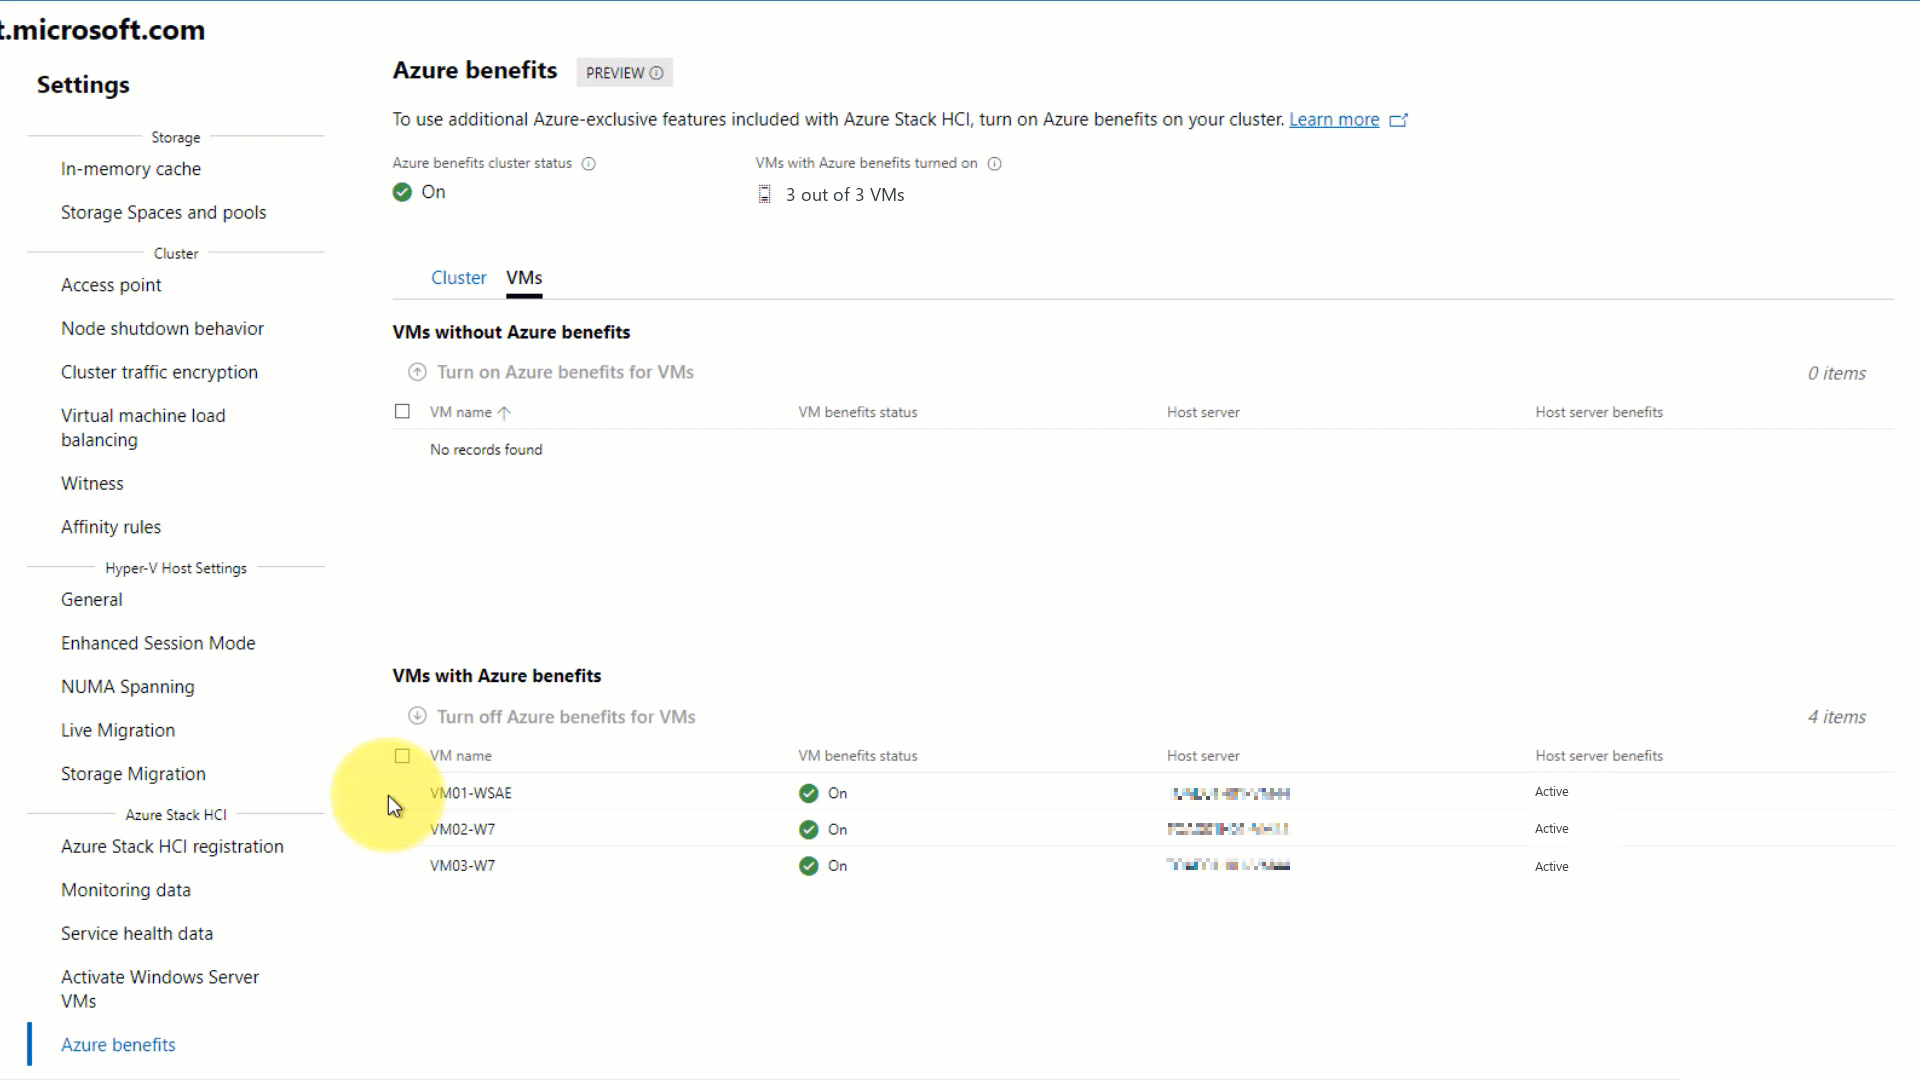Switch to the Cluster tab
The height and width of the screenshot is (1080, 1920).
point(459,277)
